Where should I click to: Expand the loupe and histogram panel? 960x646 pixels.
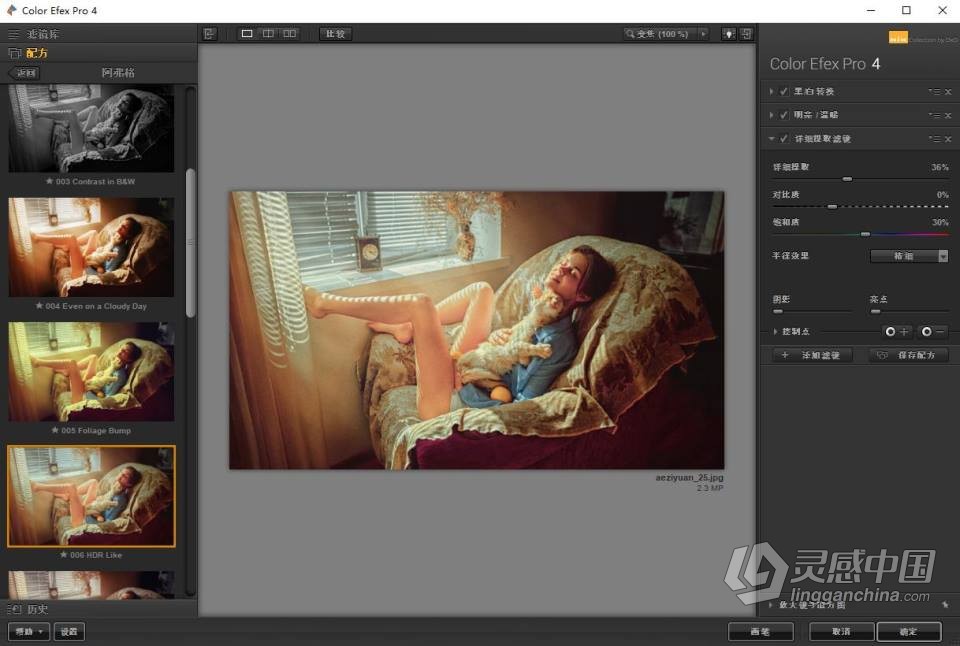pyautogui.click(x=771, y=605)
